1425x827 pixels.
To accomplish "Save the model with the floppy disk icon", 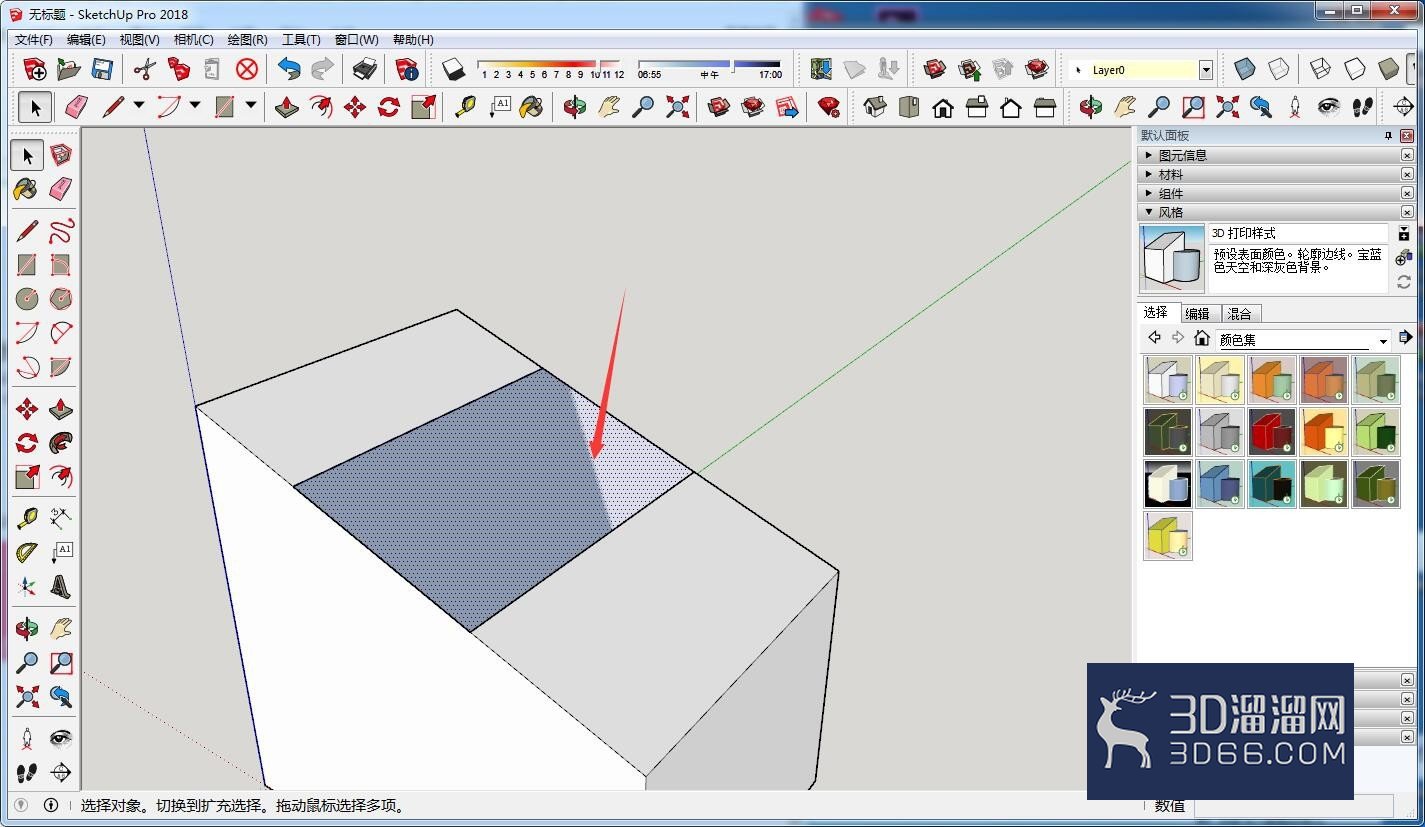I will 102,69.
